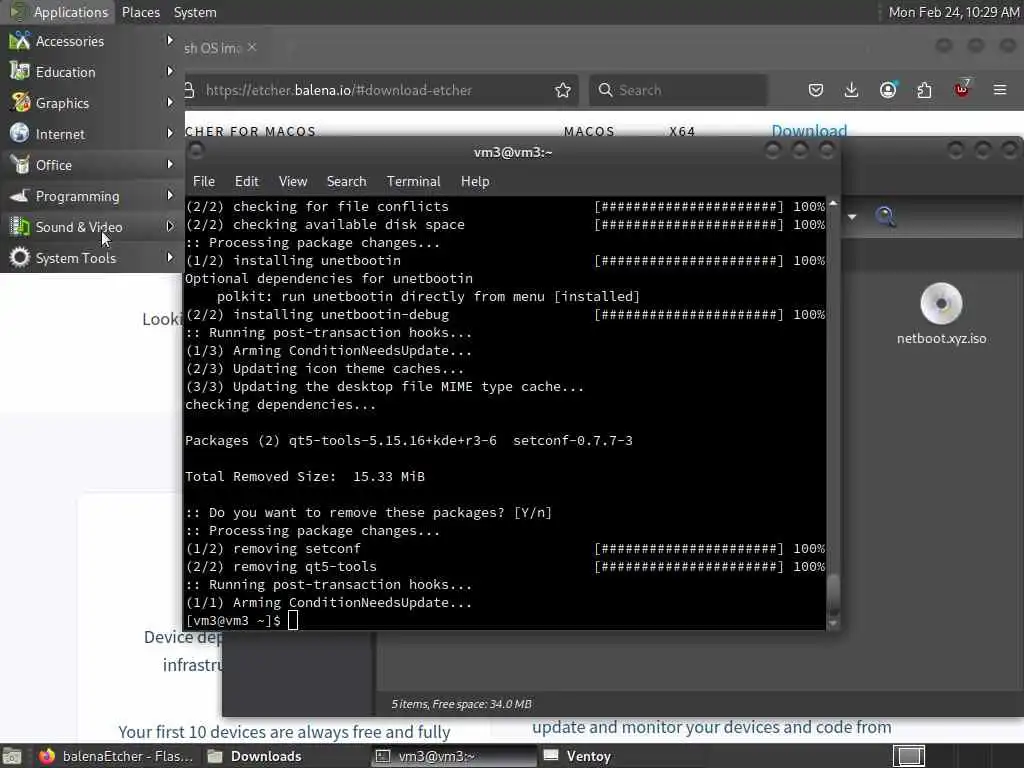Bookmark page with the star icon
This screenshot has height=768, width=1024.
pos(563,90)
